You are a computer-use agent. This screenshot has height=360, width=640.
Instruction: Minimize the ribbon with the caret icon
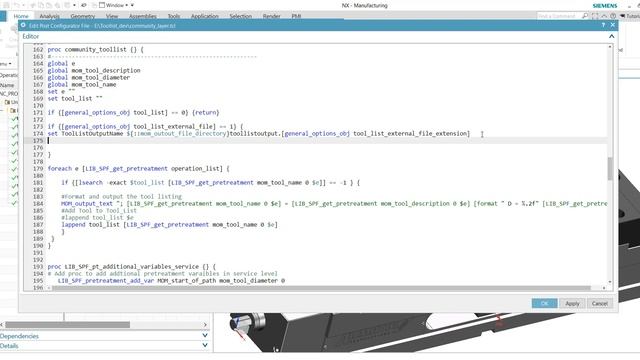click(x=604, y=16)
